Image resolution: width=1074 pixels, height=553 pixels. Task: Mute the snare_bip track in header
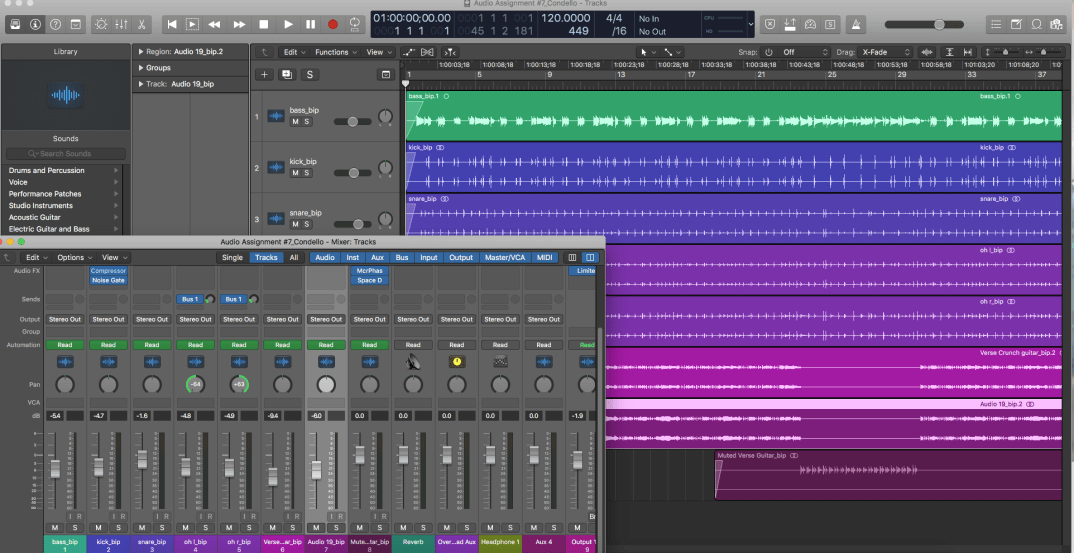(x=295, y=224)
